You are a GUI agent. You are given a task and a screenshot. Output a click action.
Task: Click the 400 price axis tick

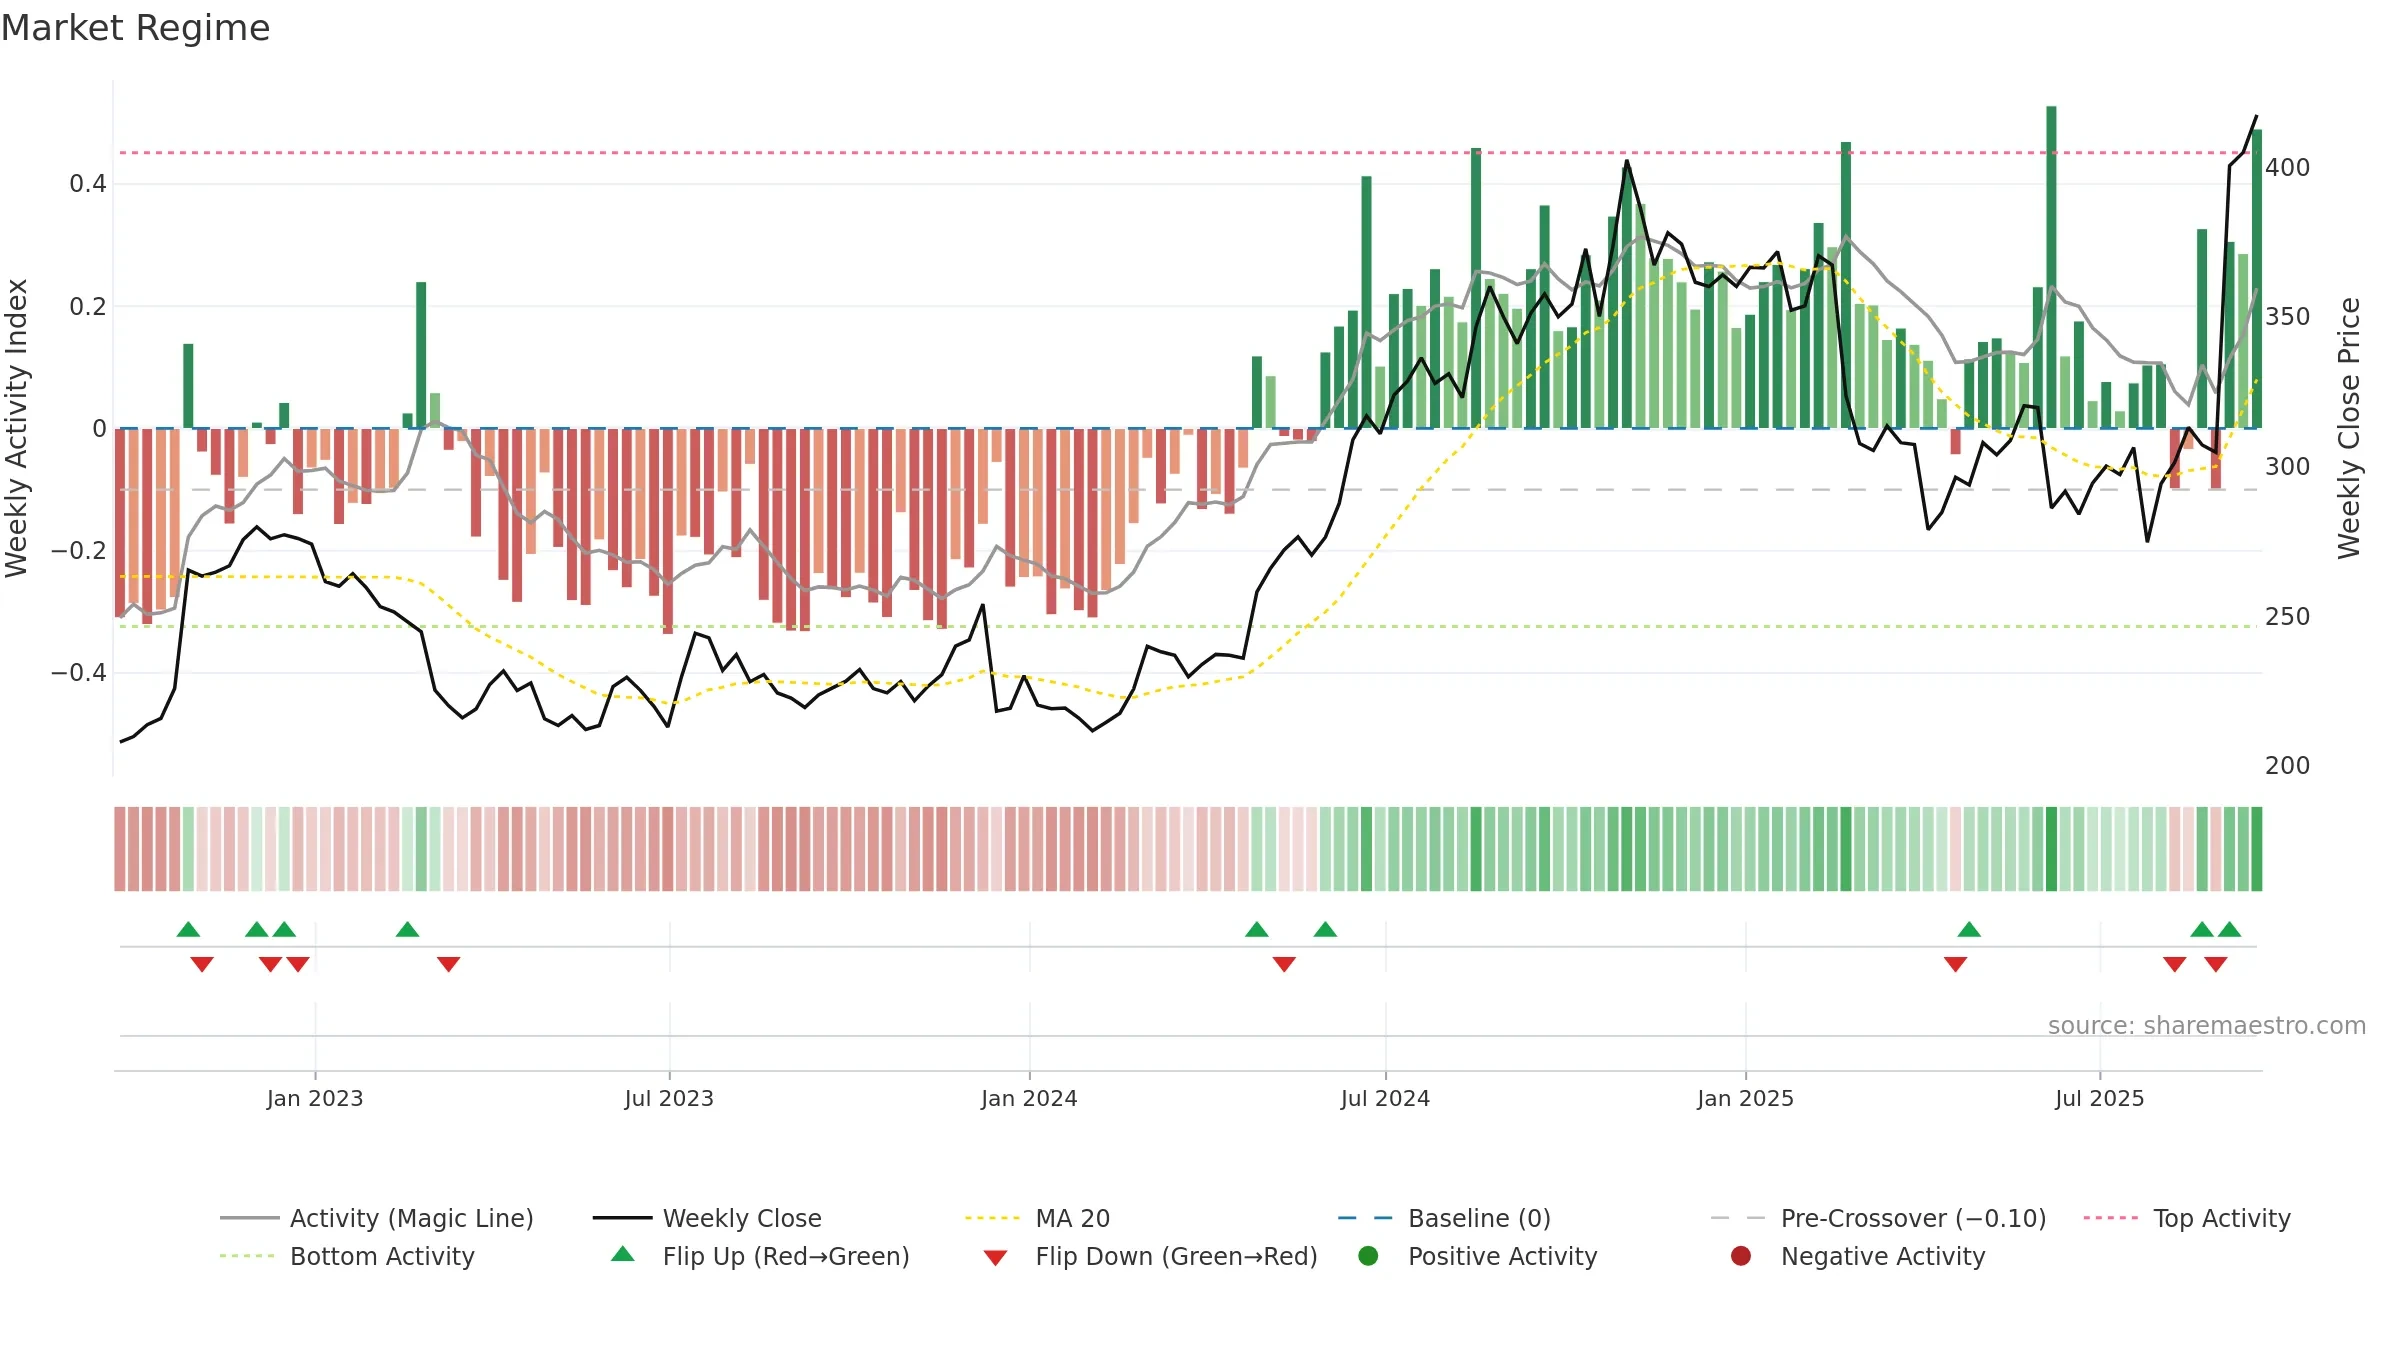click(2287, 168)
